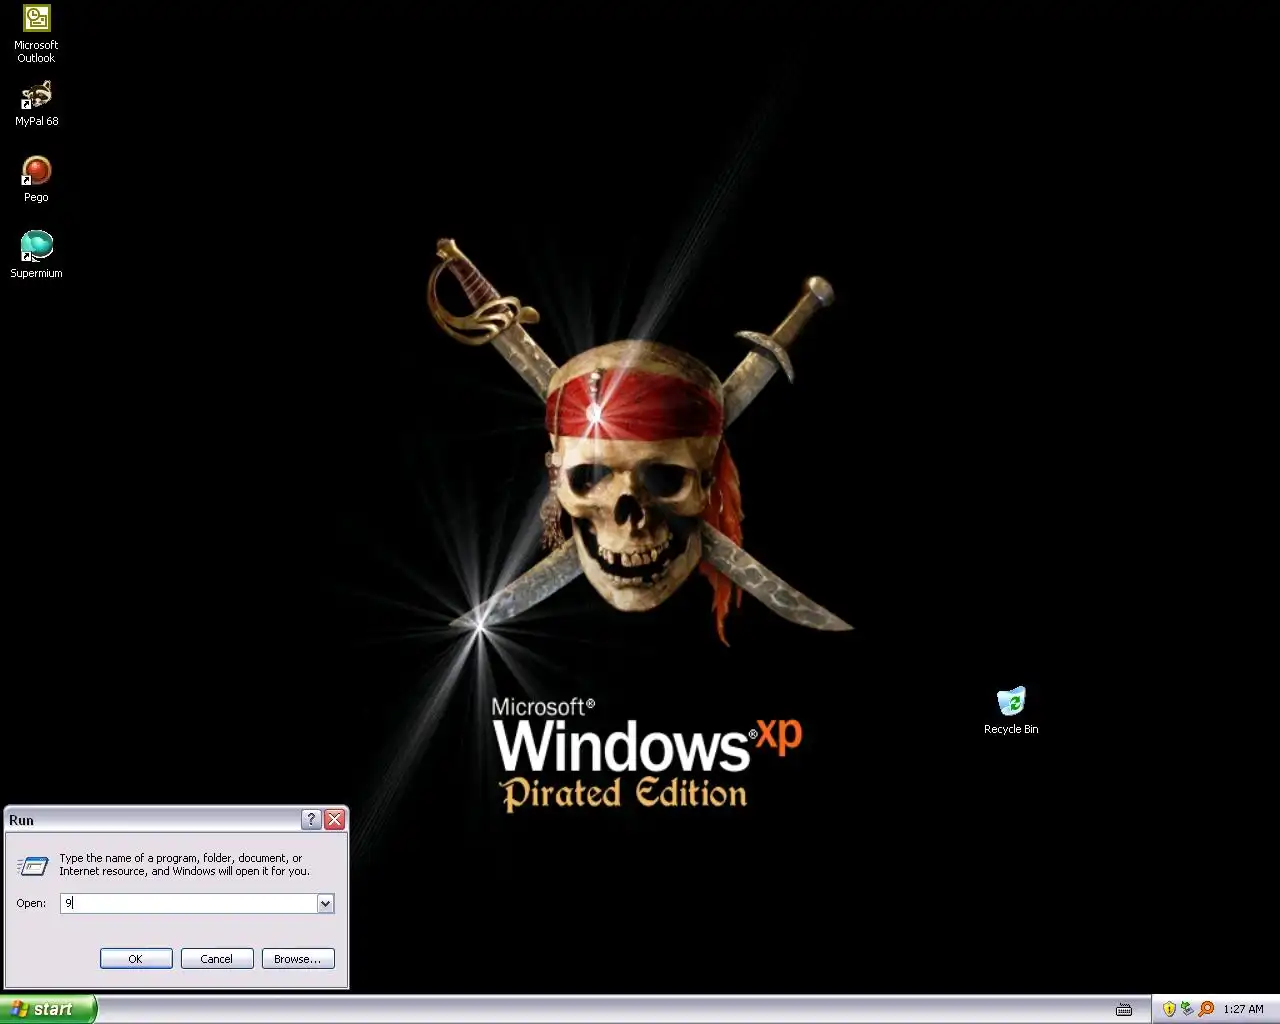
Task: Click the keyboard icon on taskbar
Action: tap(1124, 1009)
